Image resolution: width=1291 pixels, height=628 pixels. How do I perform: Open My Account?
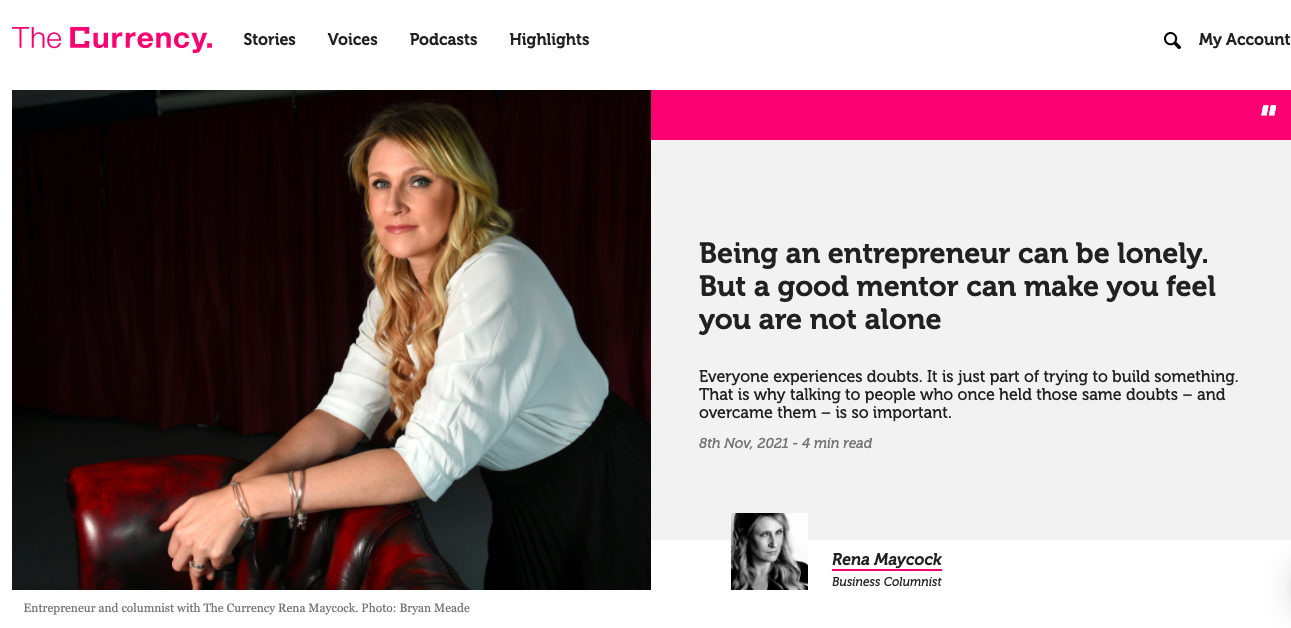[1244, 40]
